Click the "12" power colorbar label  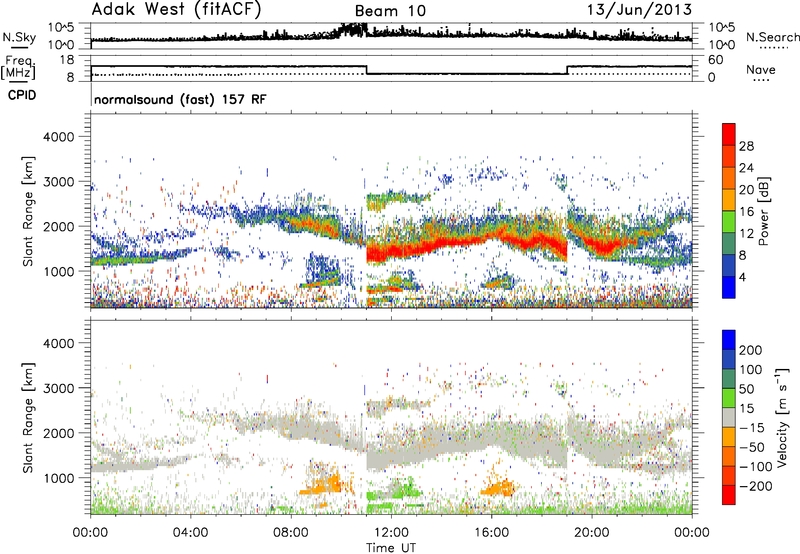(746, 234)
